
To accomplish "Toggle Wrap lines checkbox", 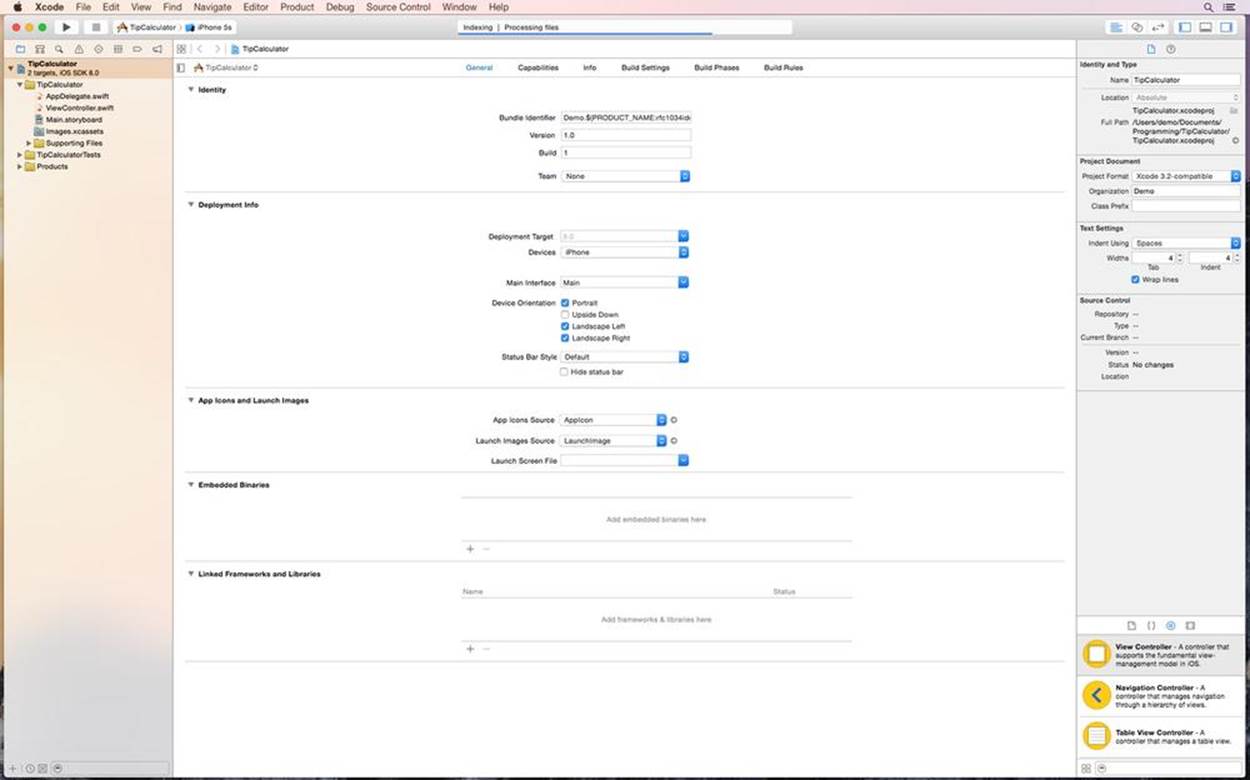I will coord(1135,280).
